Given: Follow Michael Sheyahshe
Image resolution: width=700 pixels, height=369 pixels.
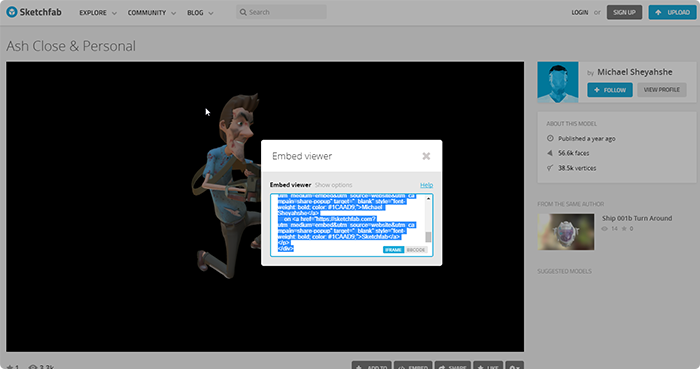Looking at the screenshot, I should coord(610,90).
